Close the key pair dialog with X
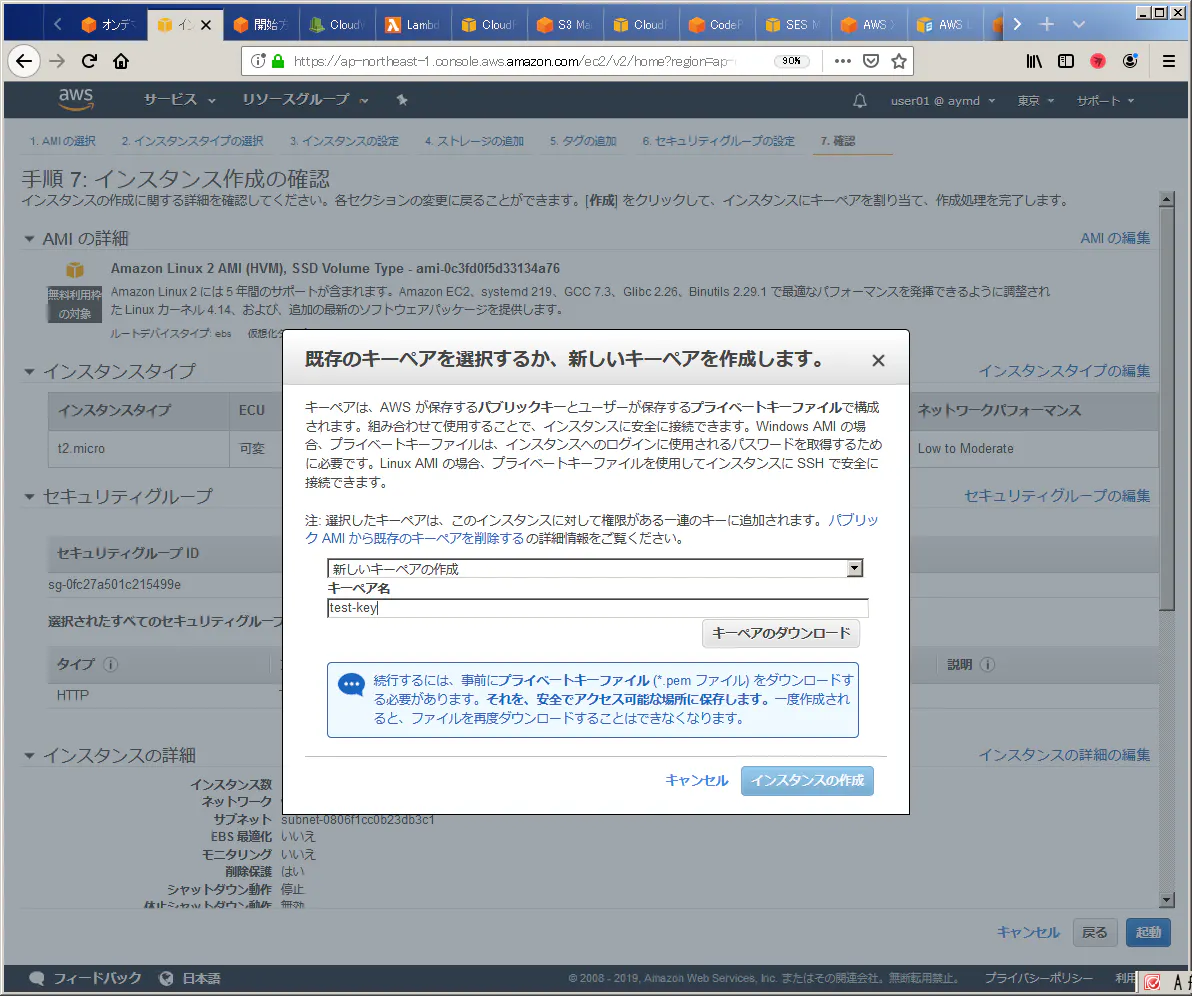 pos(878,360)
